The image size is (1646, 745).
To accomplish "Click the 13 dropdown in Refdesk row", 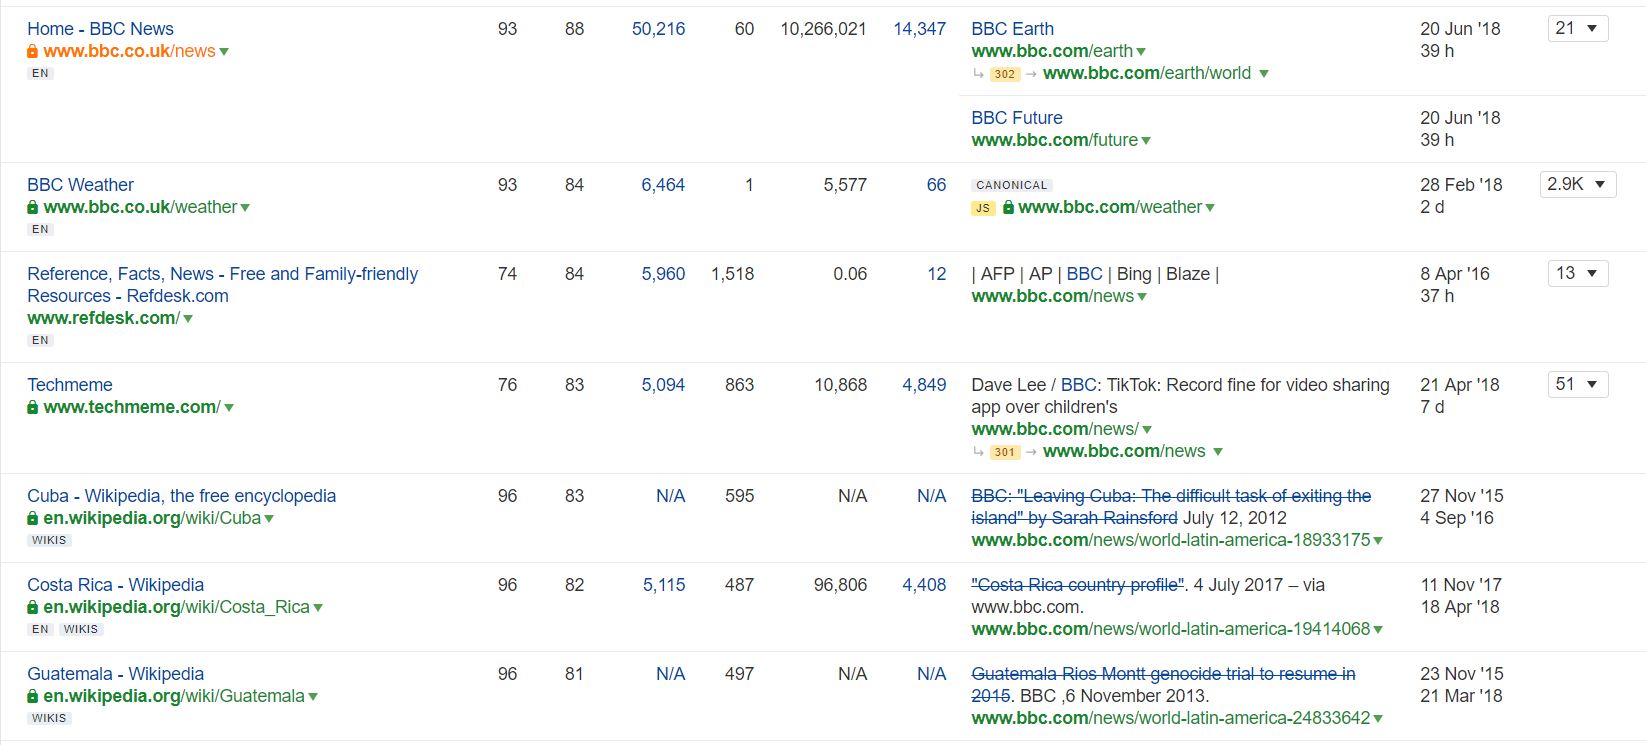I will [1577, 273].
